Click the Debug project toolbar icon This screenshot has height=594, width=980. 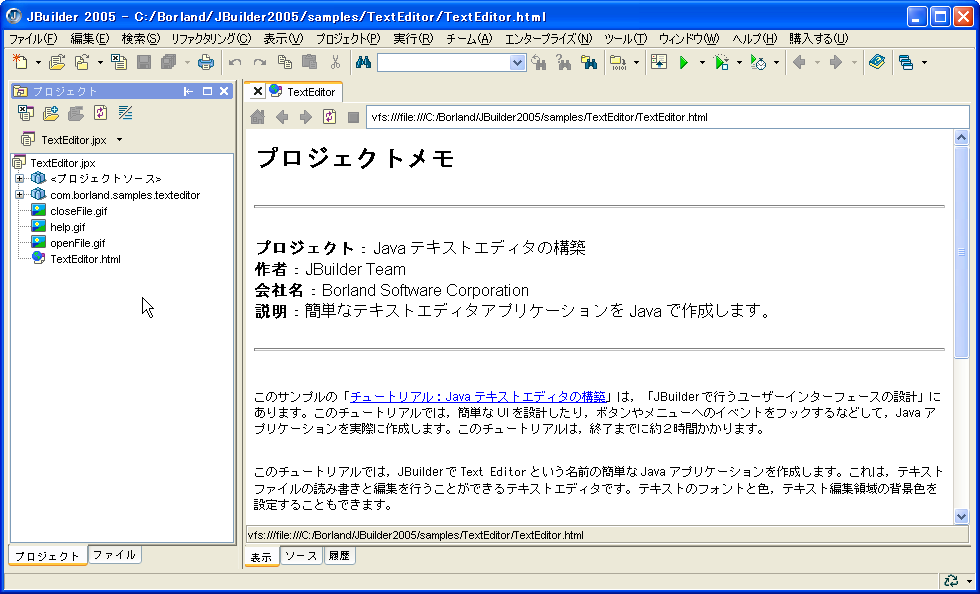722,63
